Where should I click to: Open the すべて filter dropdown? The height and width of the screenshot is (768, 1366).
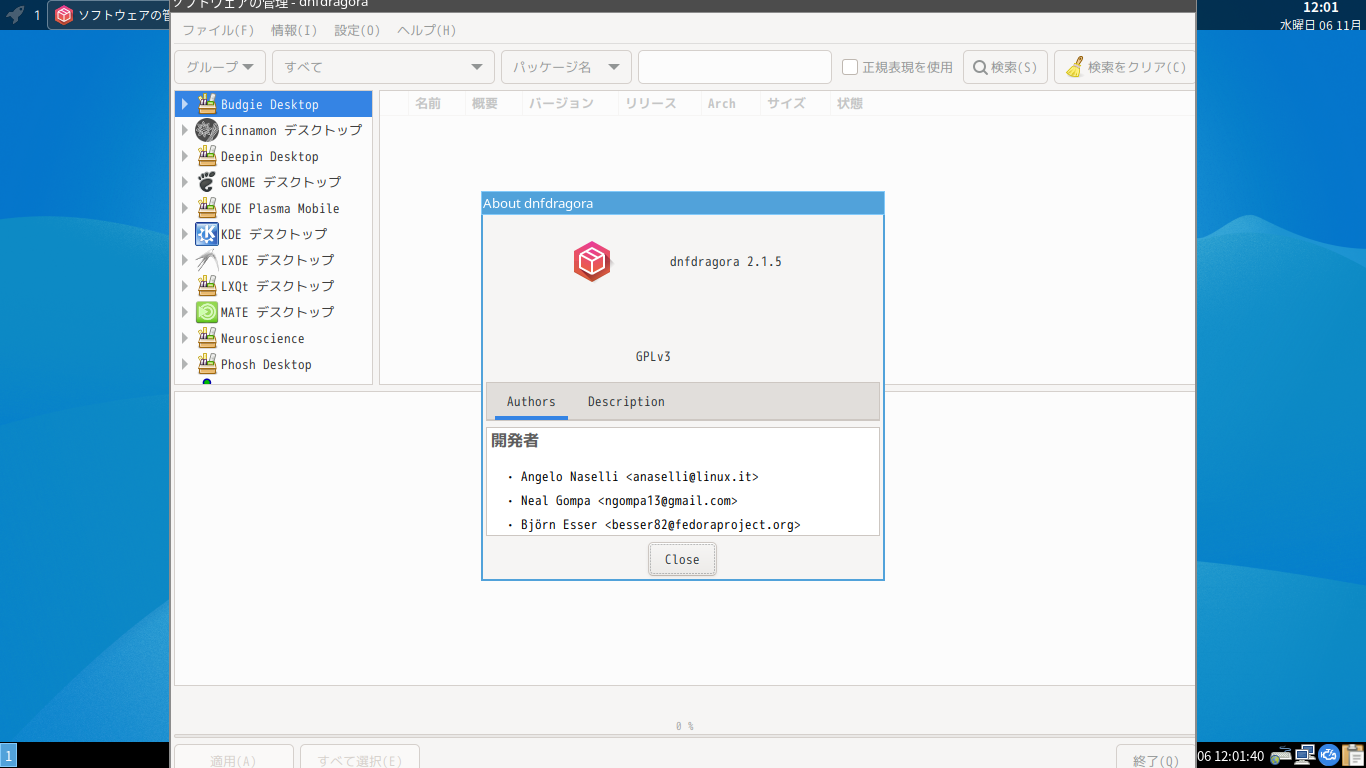(383, 67)
